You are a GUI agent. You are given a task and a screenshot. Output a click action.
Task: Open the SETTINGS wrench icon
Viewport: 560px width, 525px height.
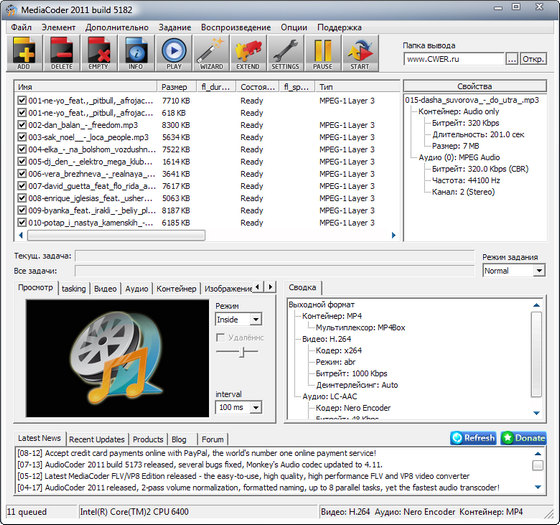285,53
